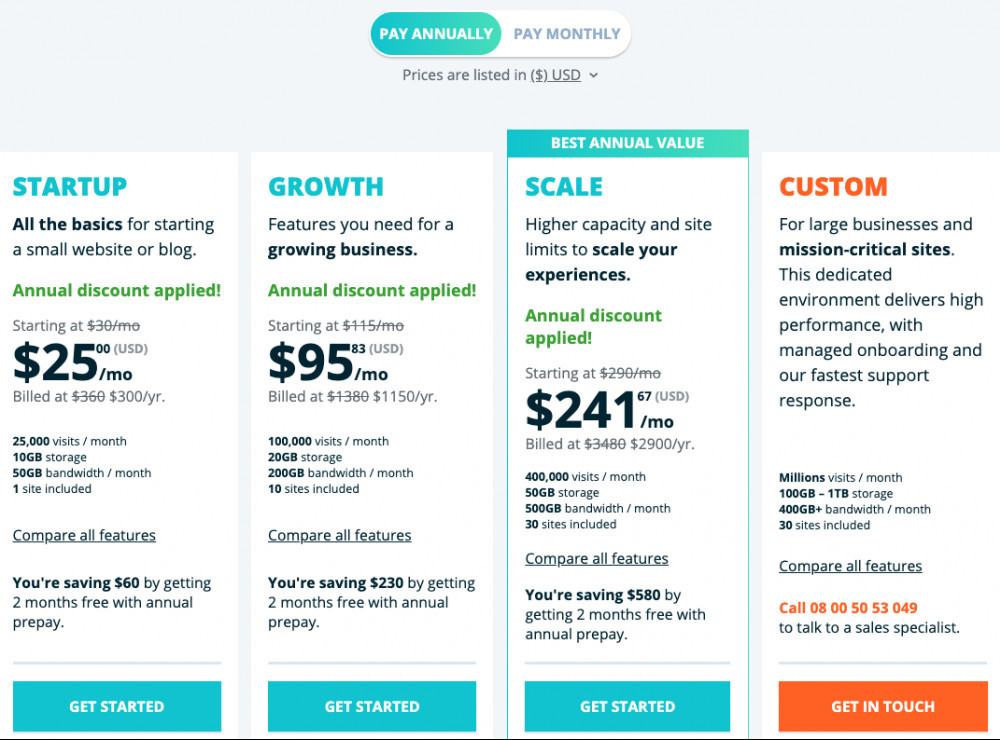Open Compare all features for Startup
Screen dimensions: 1000x740
(84, 535)
